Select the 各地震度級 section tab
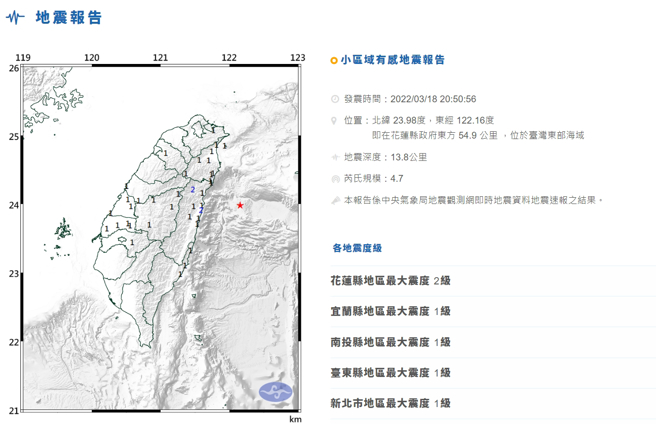This screenshot has height=424, width=656. [357, 248]
